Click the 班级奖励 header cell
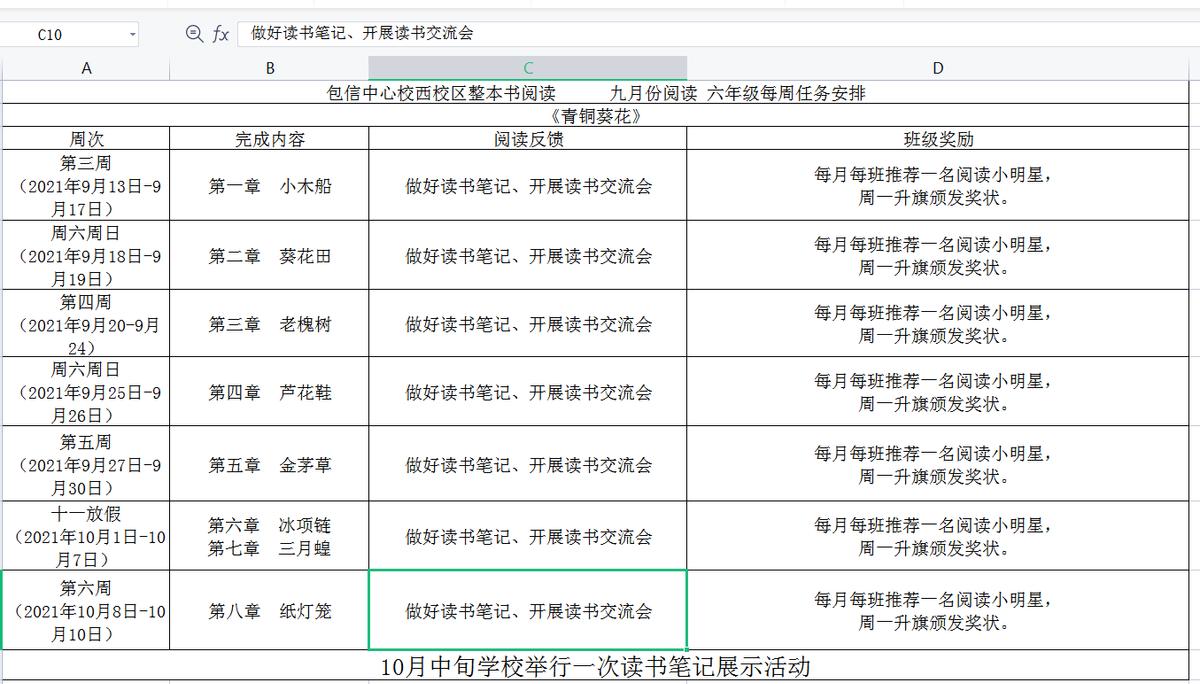The image size is (1200, 684). [937, 139]
